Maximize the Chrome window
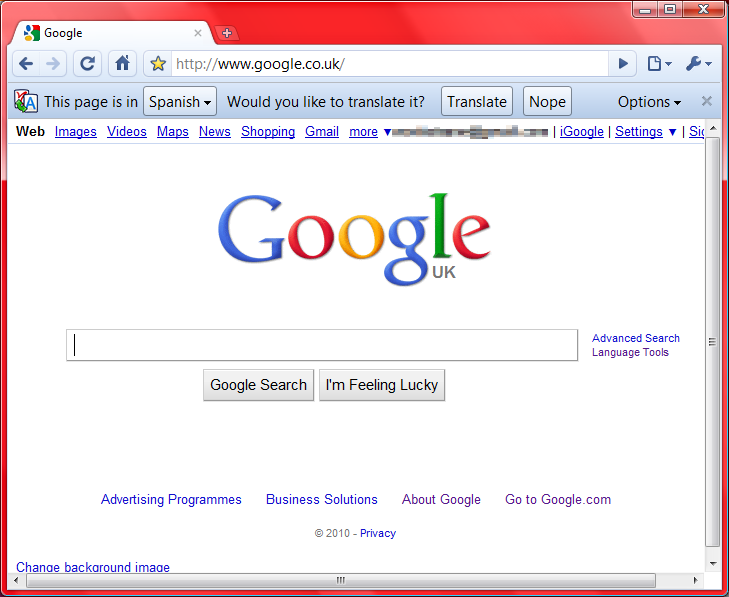 [x=669, y=9]
